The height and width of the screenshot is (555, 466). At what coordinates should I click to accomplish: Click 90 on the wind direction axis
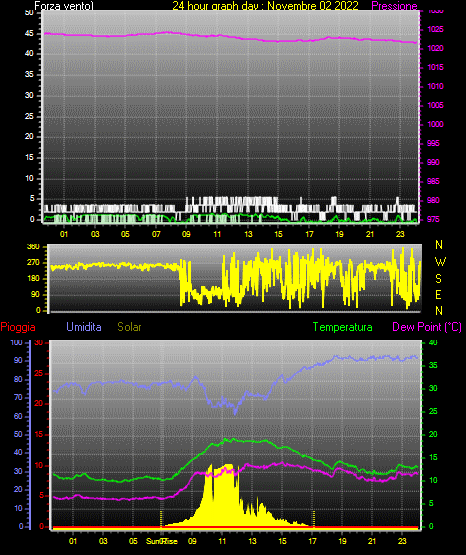pos(35,294)
